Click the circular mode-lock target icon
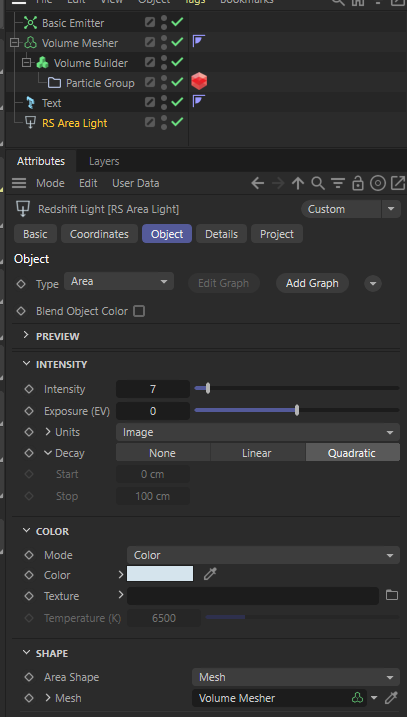 (378, 183)
